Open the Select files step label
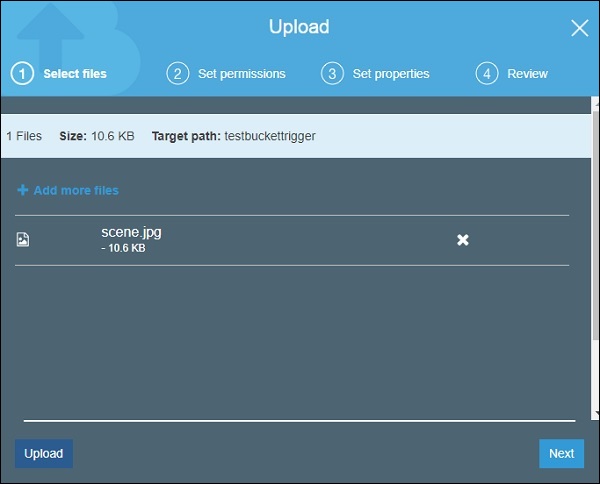The height and width of the screenshot is (484, 600). (75, 74)
